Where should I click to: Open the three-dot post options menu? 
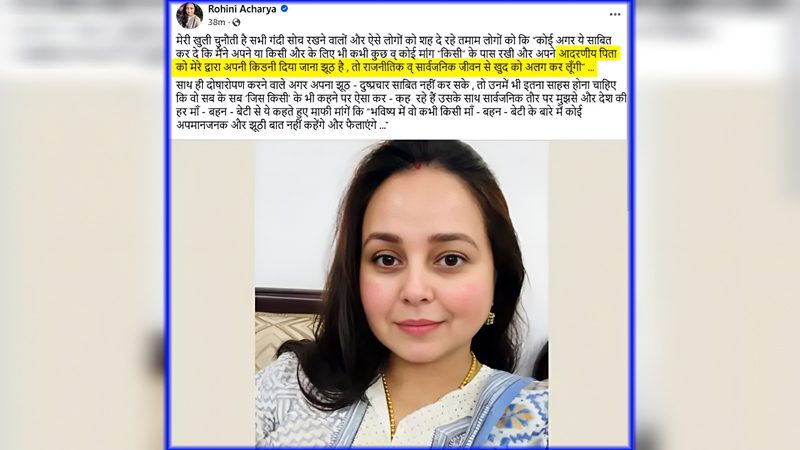coord(615,14)
